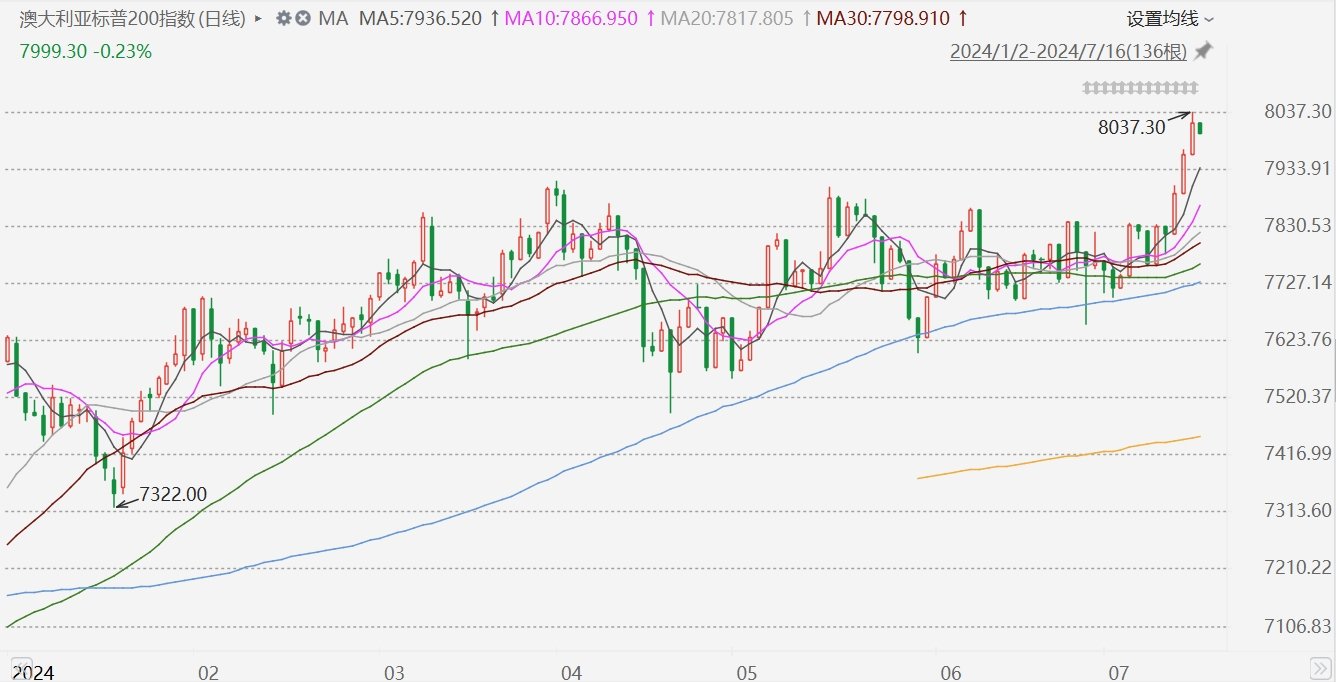Expand the triangle after the 日线 index title
1336x682 pixels.
(x=259, y=19)
